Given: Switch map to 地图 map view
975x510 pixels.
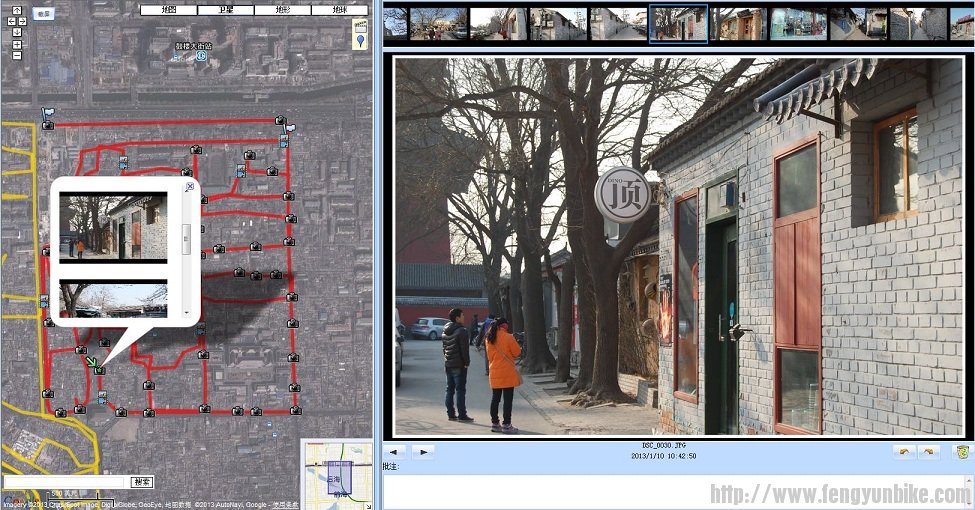Looking at the screenshot, I should click(167, 10).
